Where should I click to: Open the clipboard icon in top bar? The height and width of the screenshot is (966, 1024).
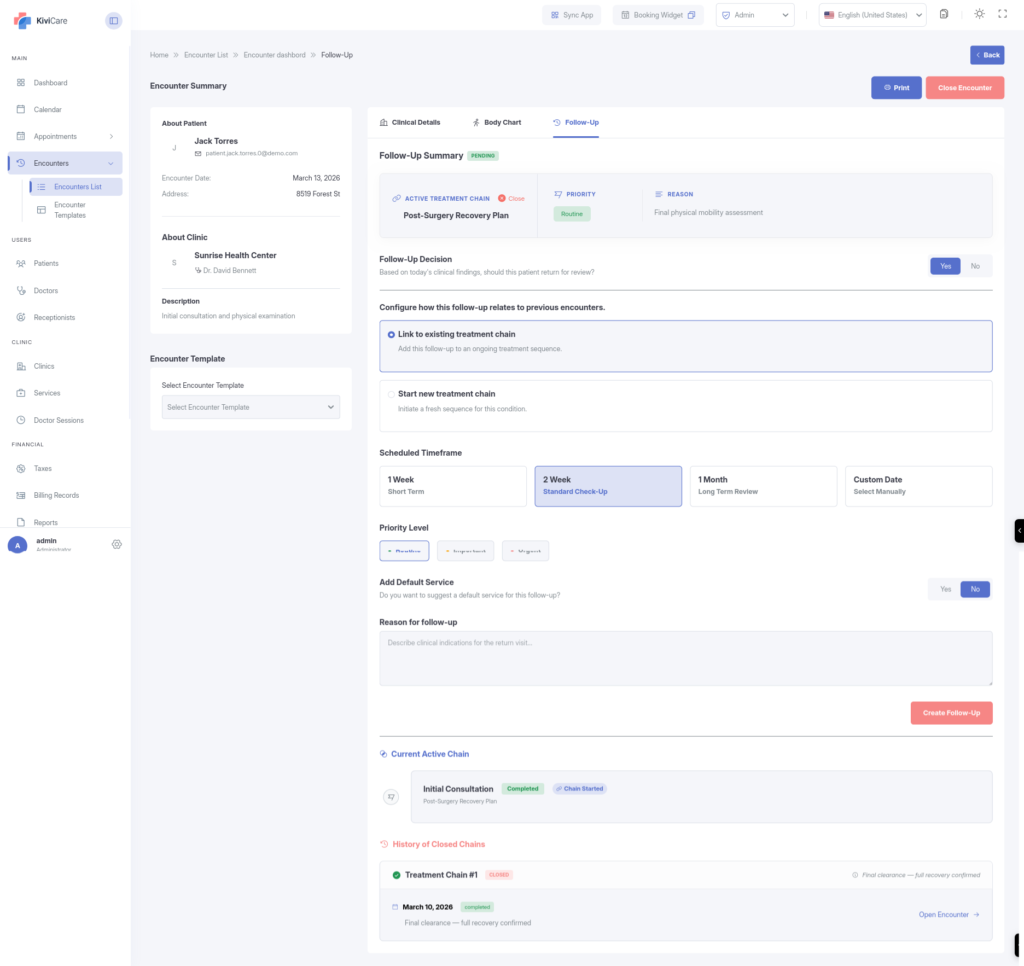point(944,15)
